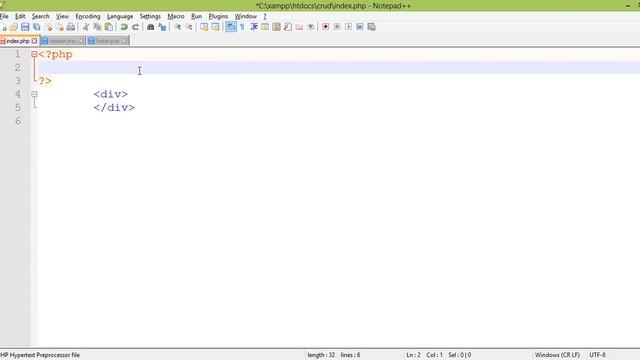Image resolution: width=640 pixels, height=360 pixels.
Task: Click line number 6 in the margin
Action: click(18, 121)
